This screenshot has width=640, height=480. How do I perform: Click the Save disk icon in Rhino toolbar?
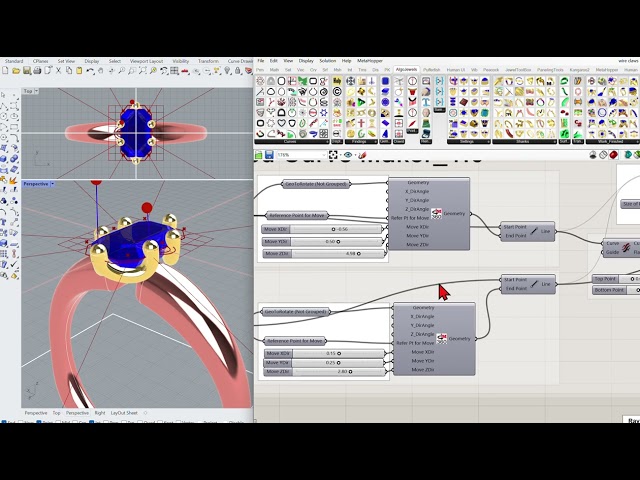[27, 71]
